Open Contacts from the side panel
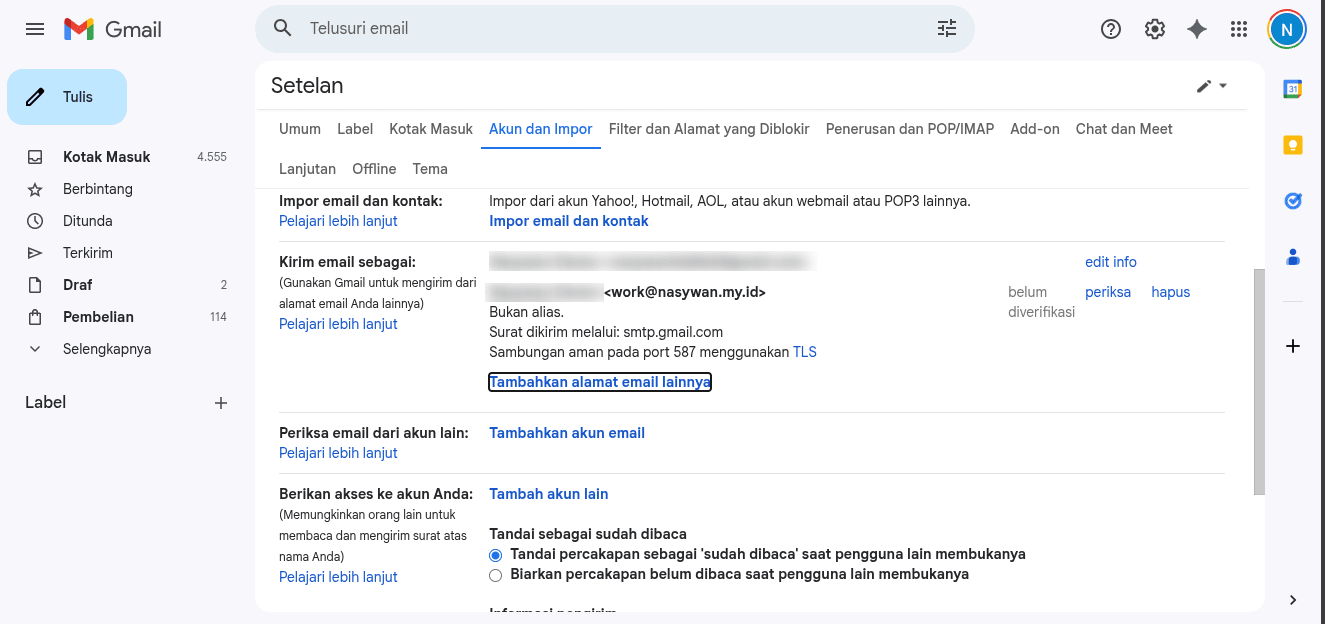Screen dimensions: 1325x624 (1292, 257)
